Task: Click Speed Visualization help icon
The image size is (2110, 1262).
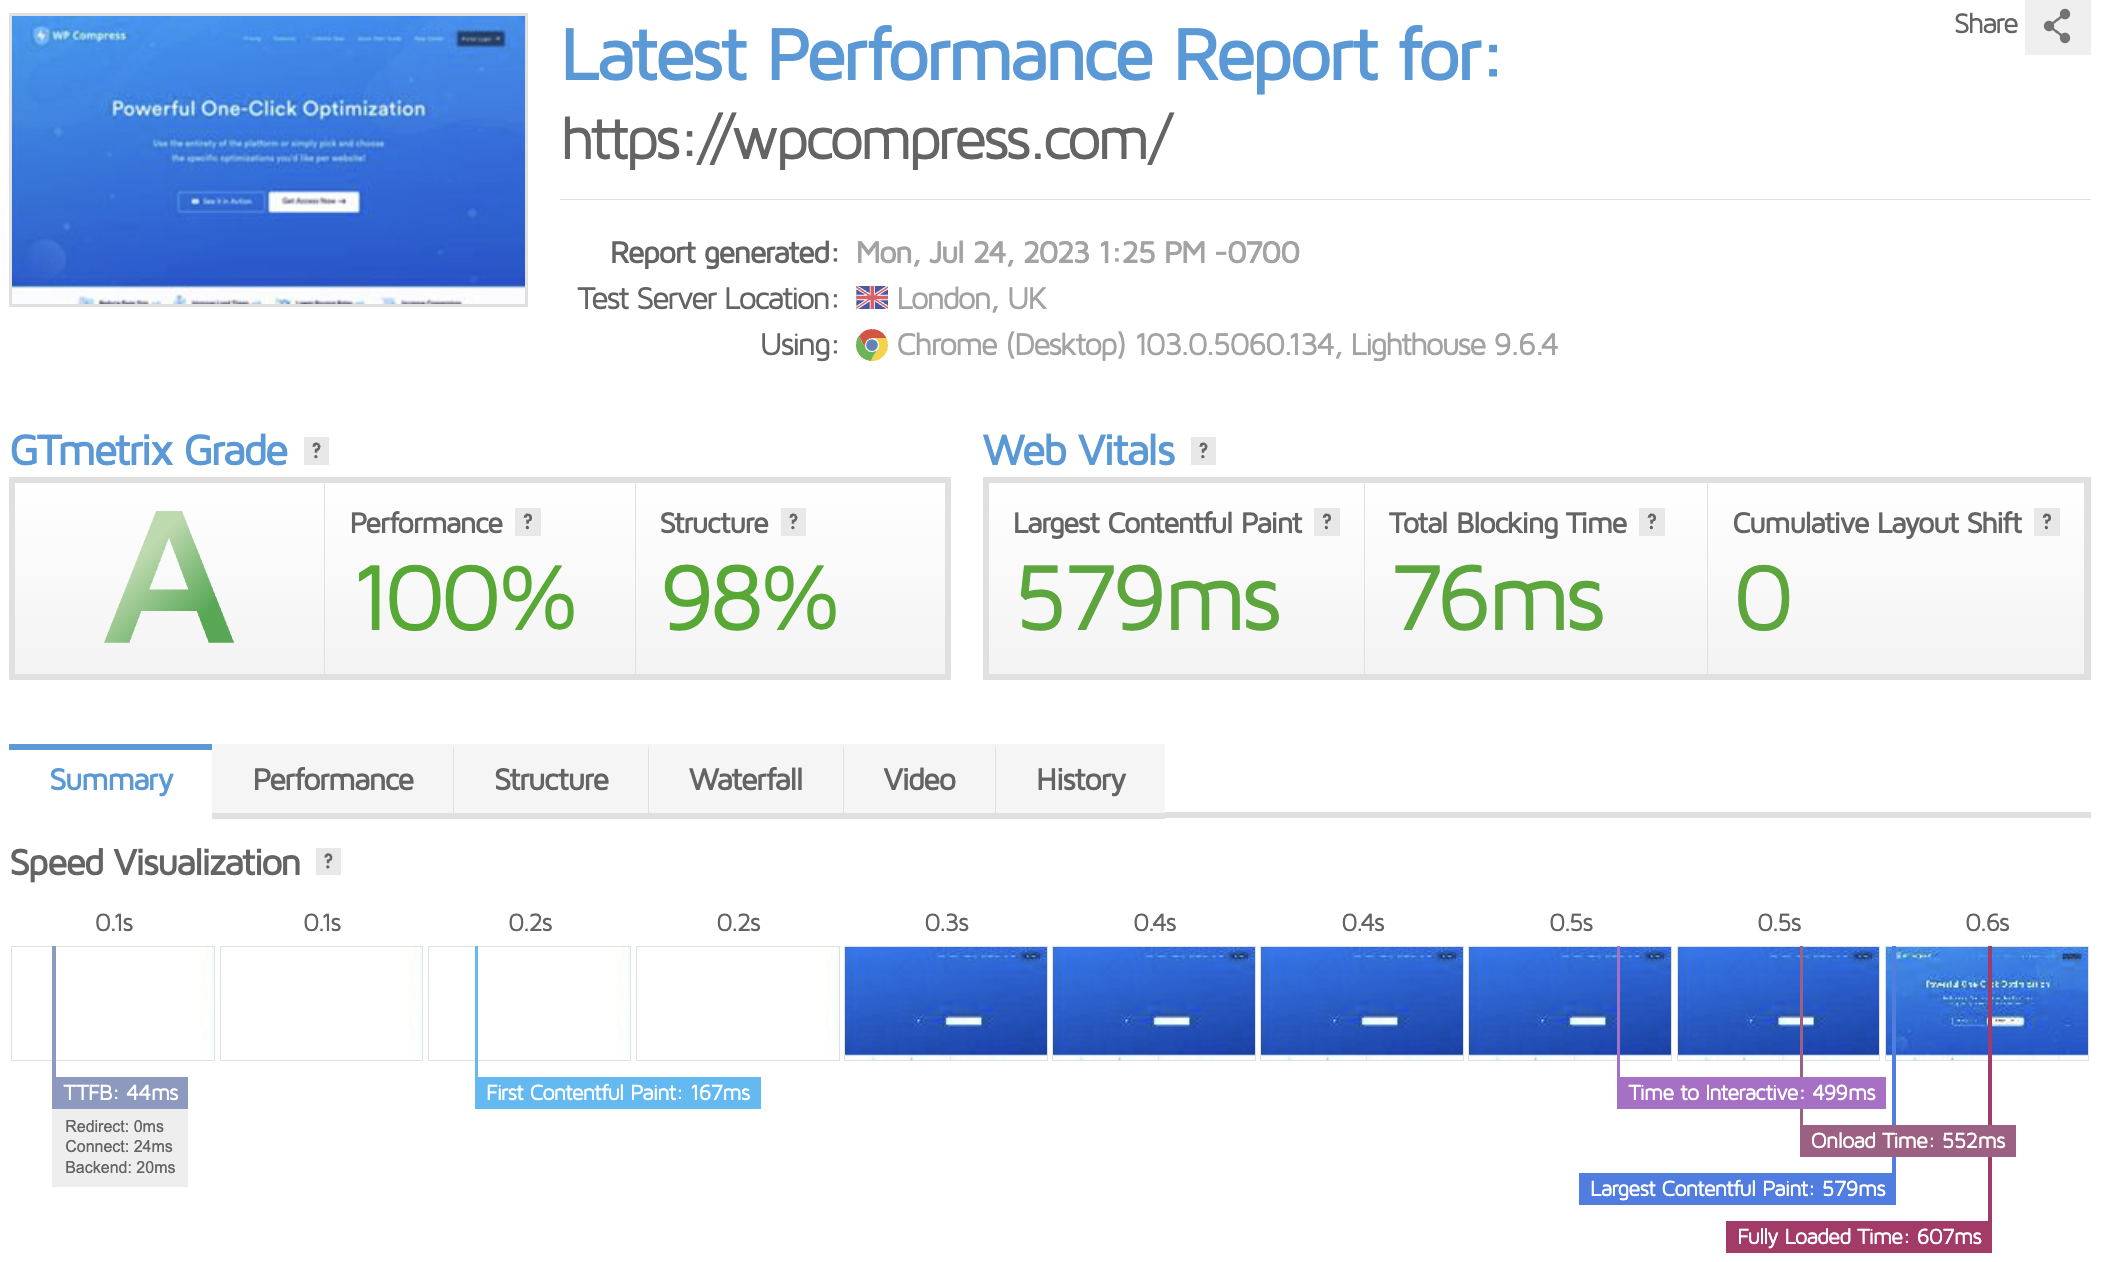Action: (328, 862)
